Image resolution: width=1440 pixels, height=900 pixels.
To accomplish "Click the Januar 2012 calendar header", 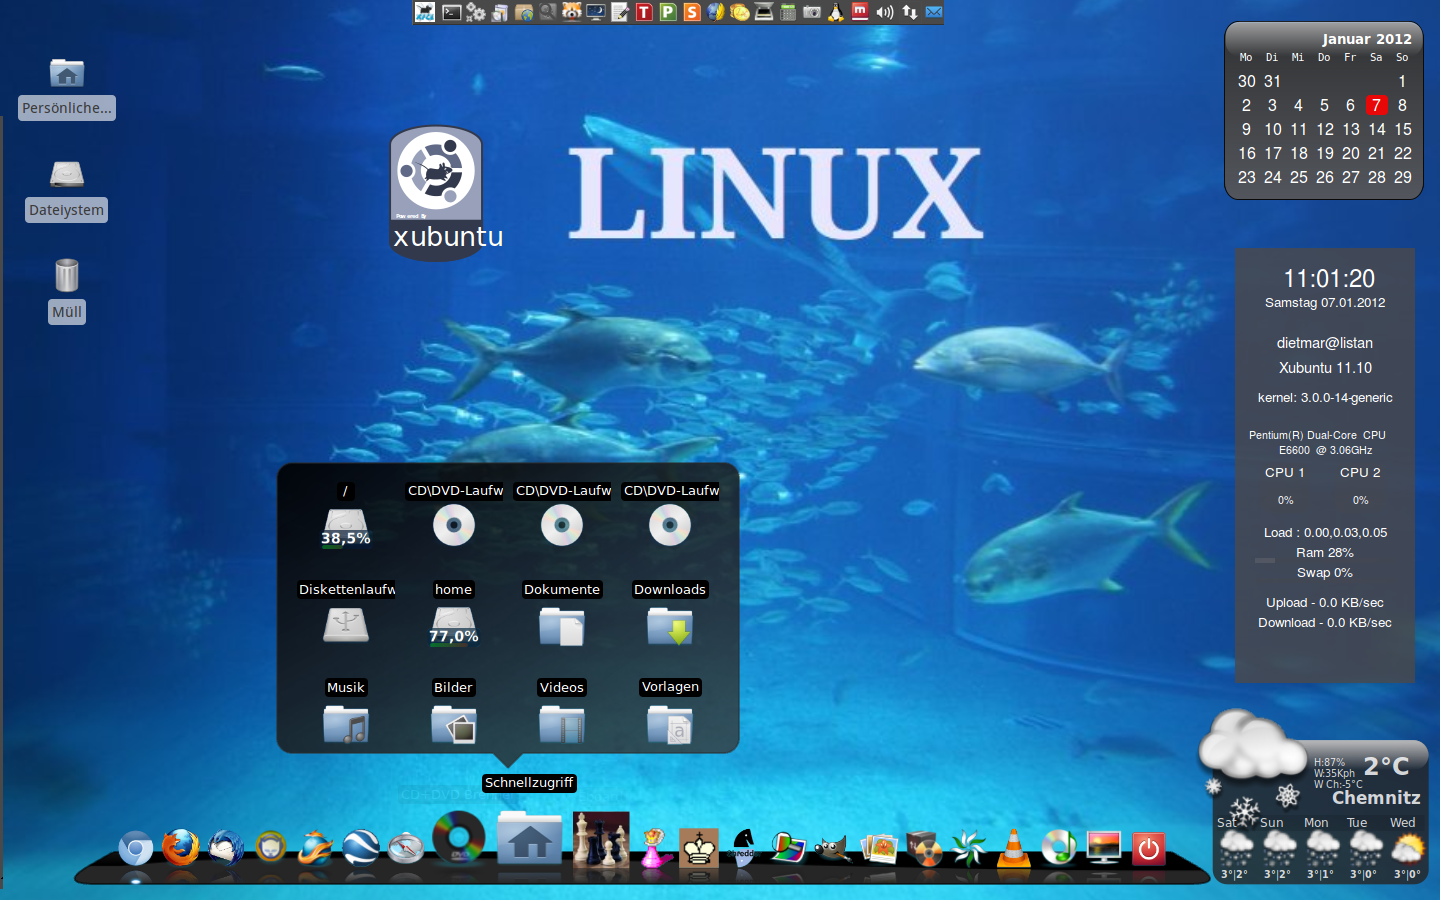I will click(x=1366, y=39).
